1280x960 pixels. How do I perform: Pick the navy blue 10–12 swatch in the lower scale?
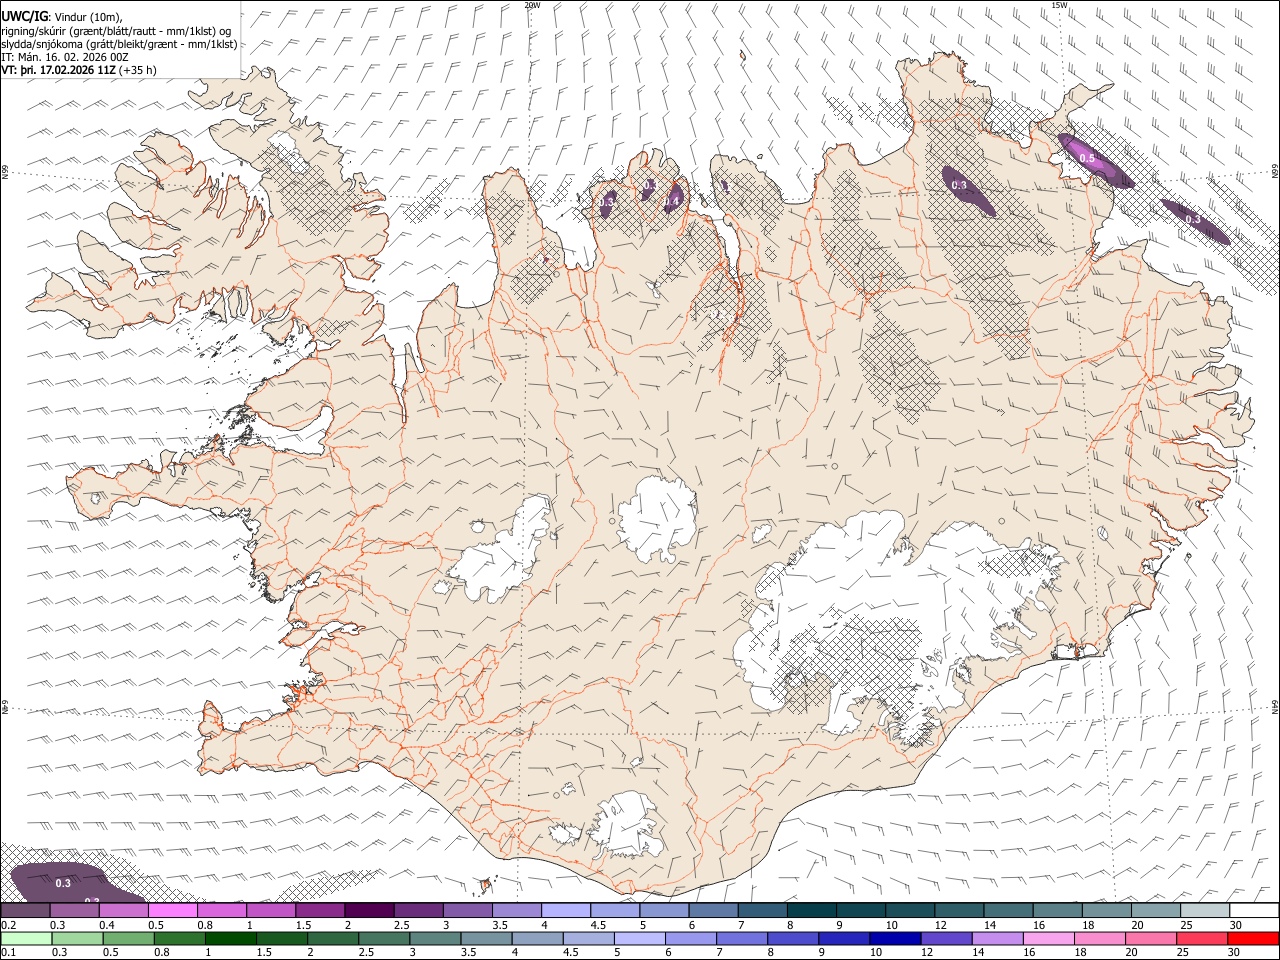[x=895, y=938]
